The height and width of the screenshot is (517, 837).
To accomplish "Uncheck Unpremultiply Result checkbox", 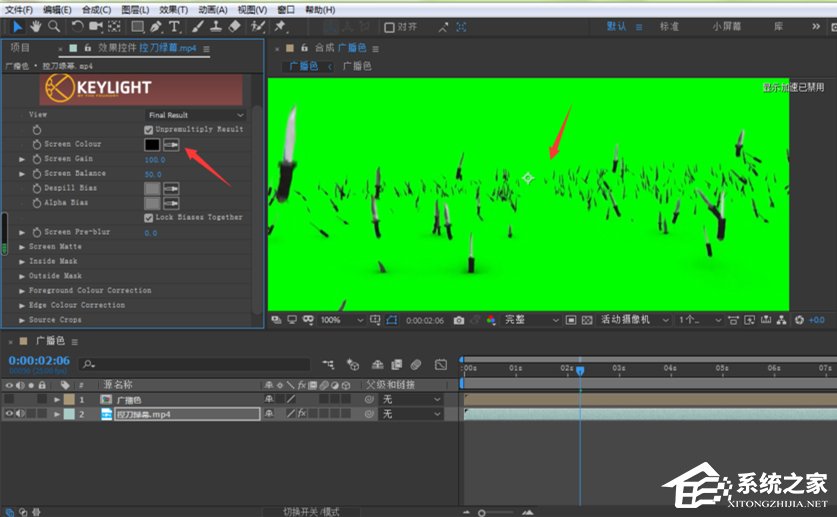I will coord(149,130).
